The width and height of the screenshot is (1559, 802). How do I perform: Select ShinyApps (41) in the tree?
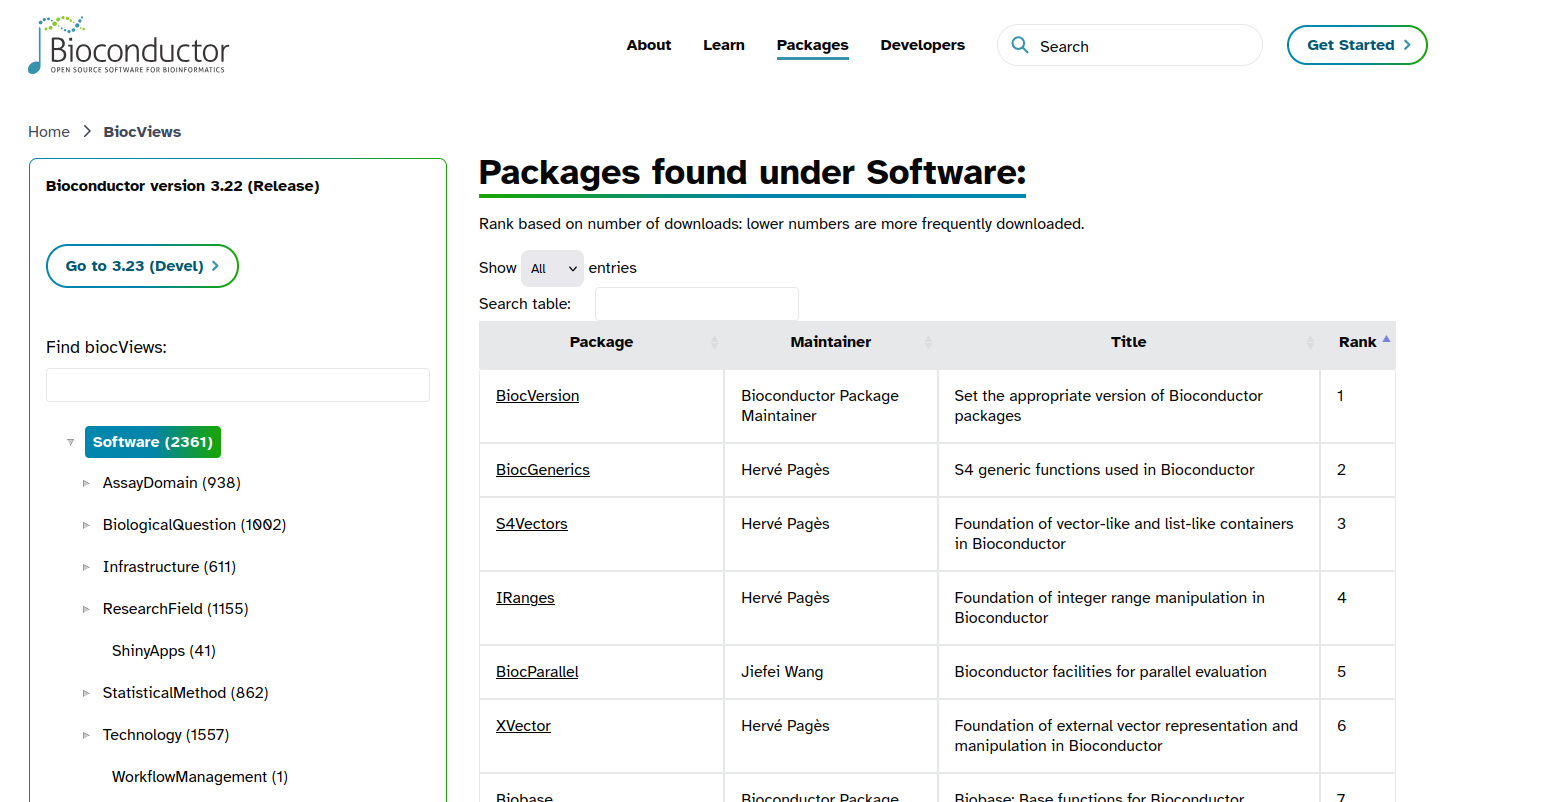point(164,651)
